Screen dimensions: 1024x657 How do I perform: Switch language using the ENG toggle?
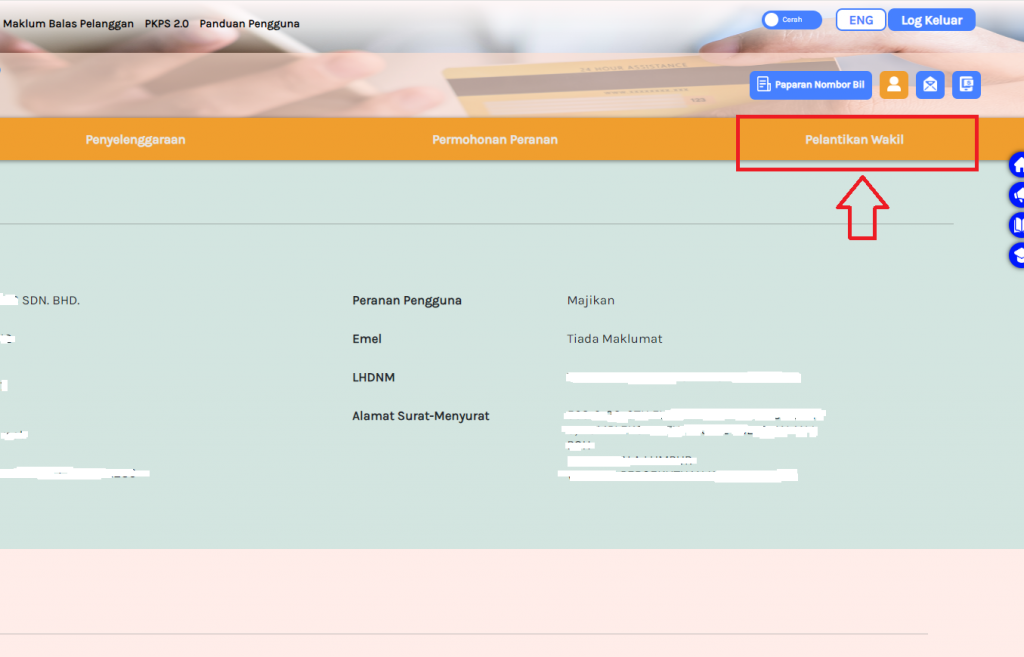pos(860,18)
